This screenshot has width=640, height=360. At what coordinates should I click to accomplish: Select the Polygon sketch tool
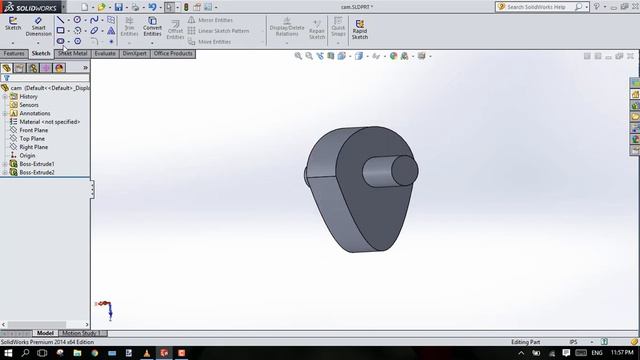(x=78, y=41)
